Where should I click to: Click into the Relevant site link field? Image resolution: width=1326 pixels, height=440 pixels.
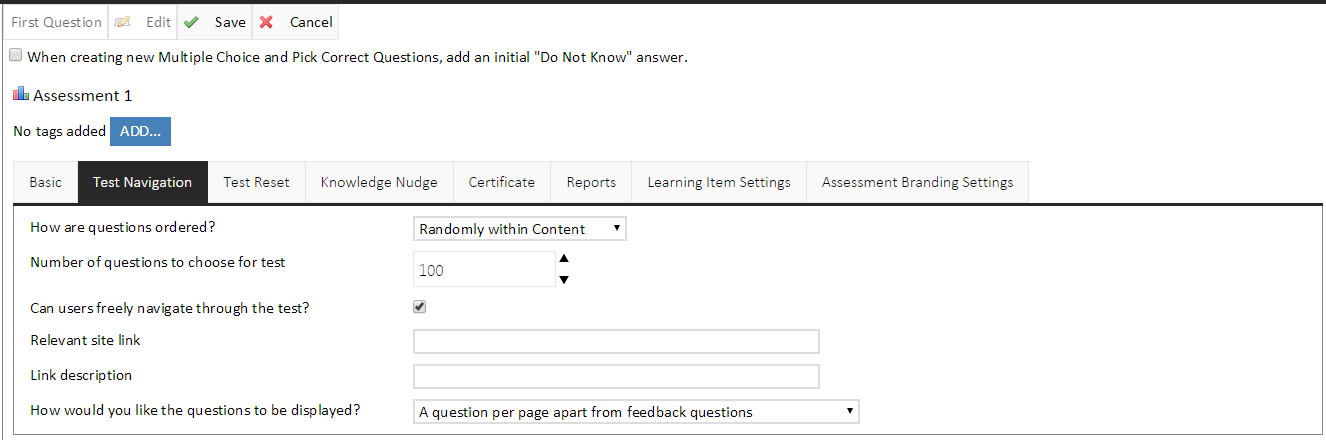click(616, 342)
